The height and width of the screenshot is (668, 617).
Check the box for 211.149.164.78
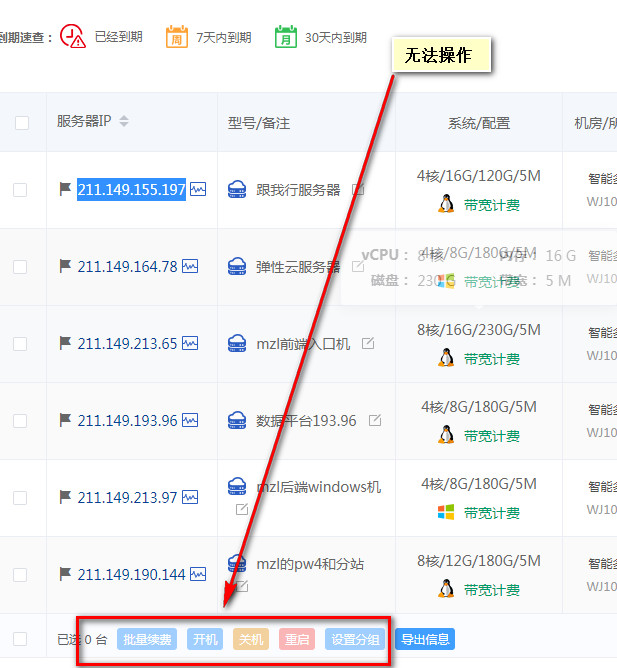tap(20, 267)
